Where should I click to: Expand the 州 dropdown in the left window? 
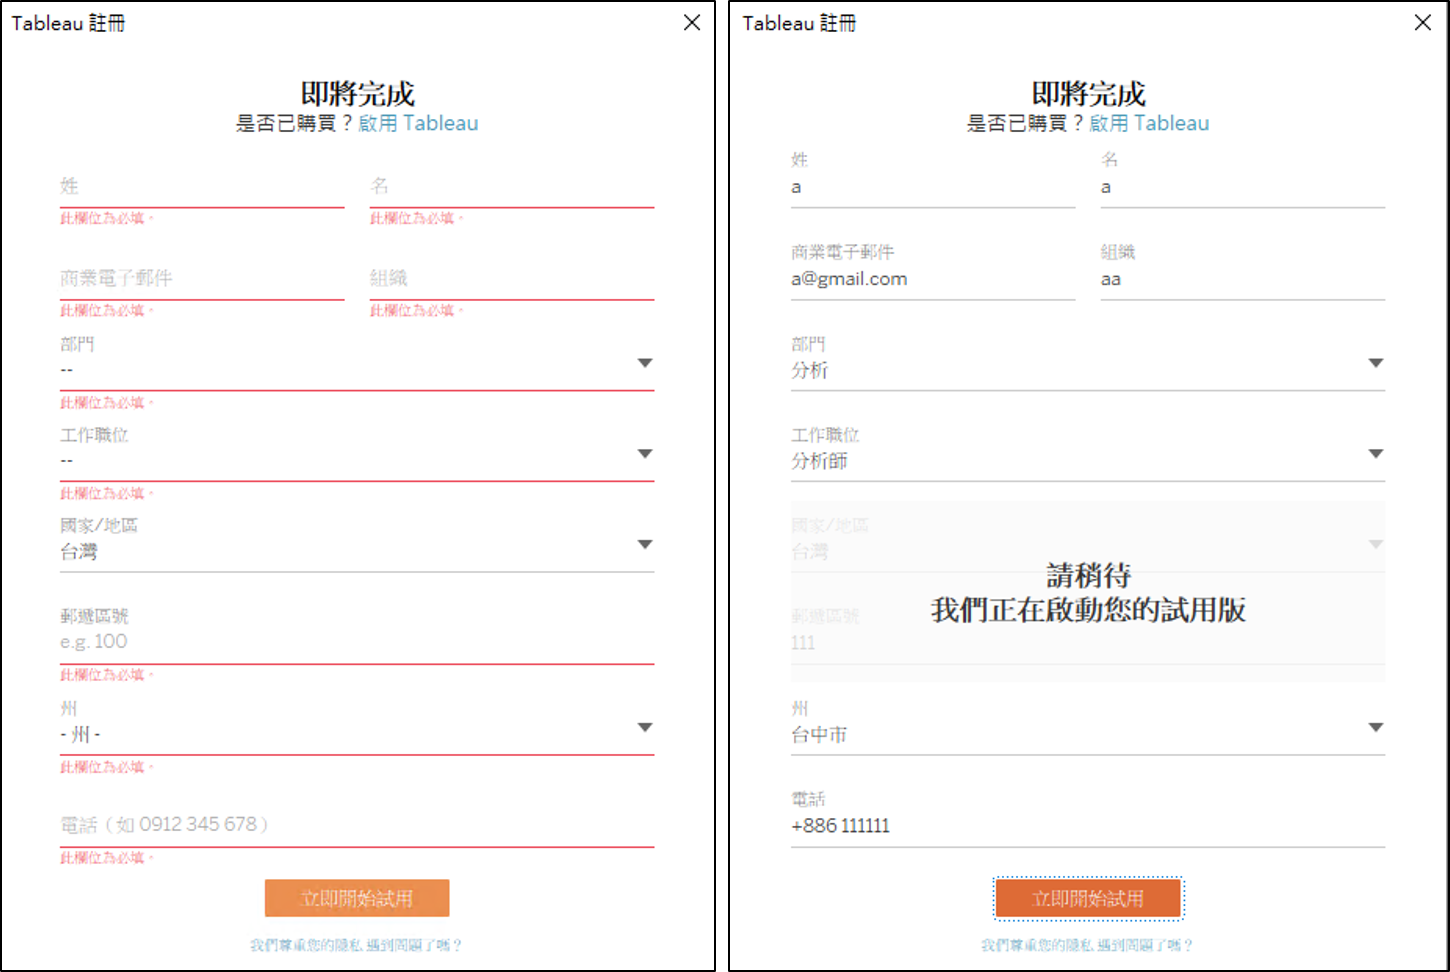[x=357, y=728]
